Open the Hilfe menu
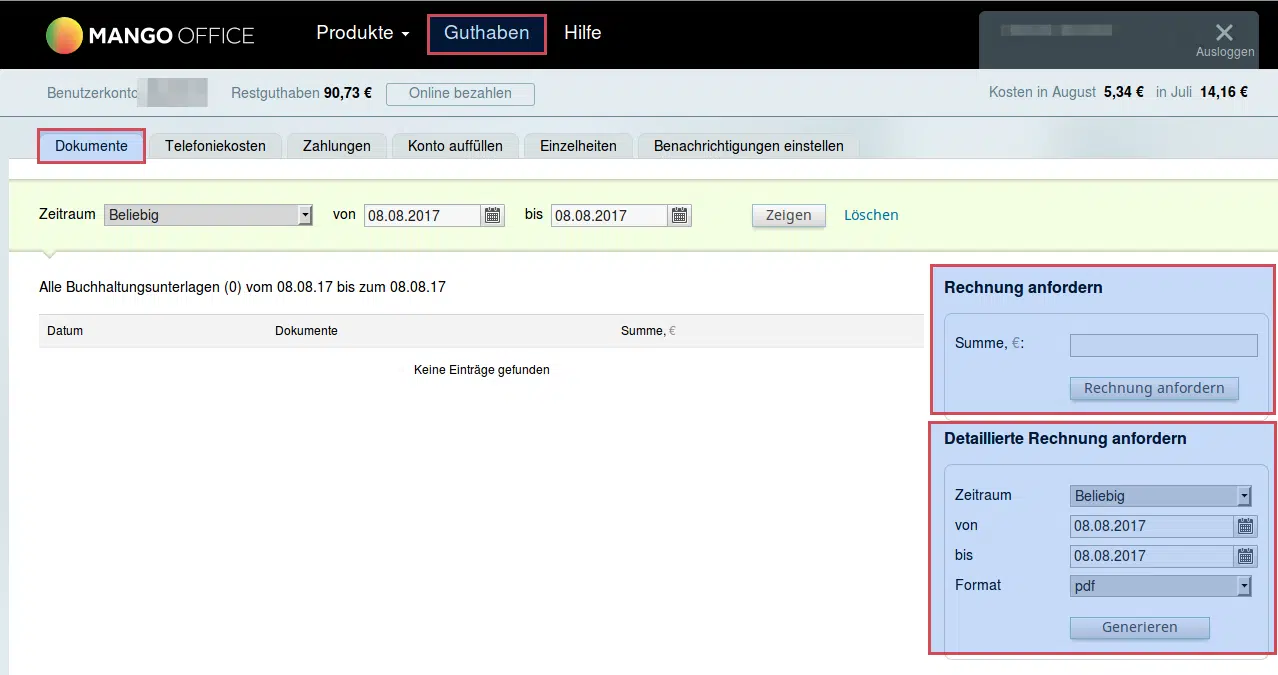The image size is (1278, 675). tap(583, 33)
